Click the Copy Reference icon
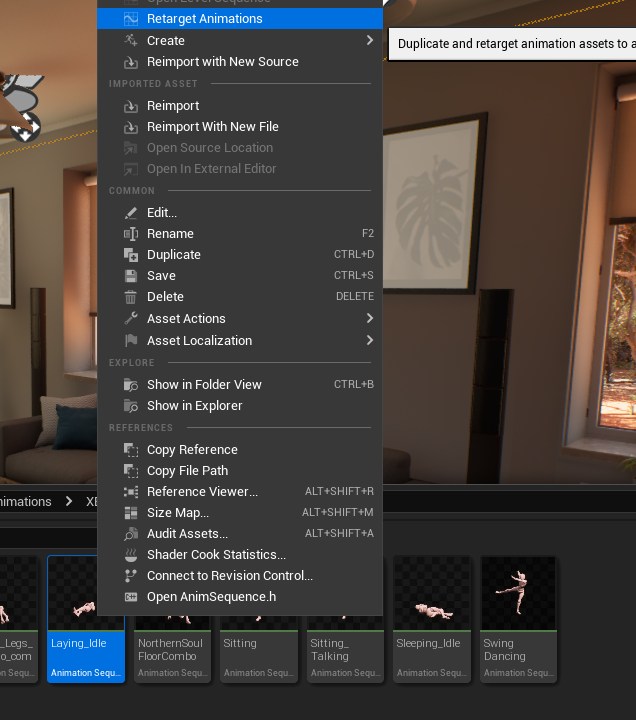The width and height of the screenshot is (636, 720). pyautogui.click(x=131, y=450)
